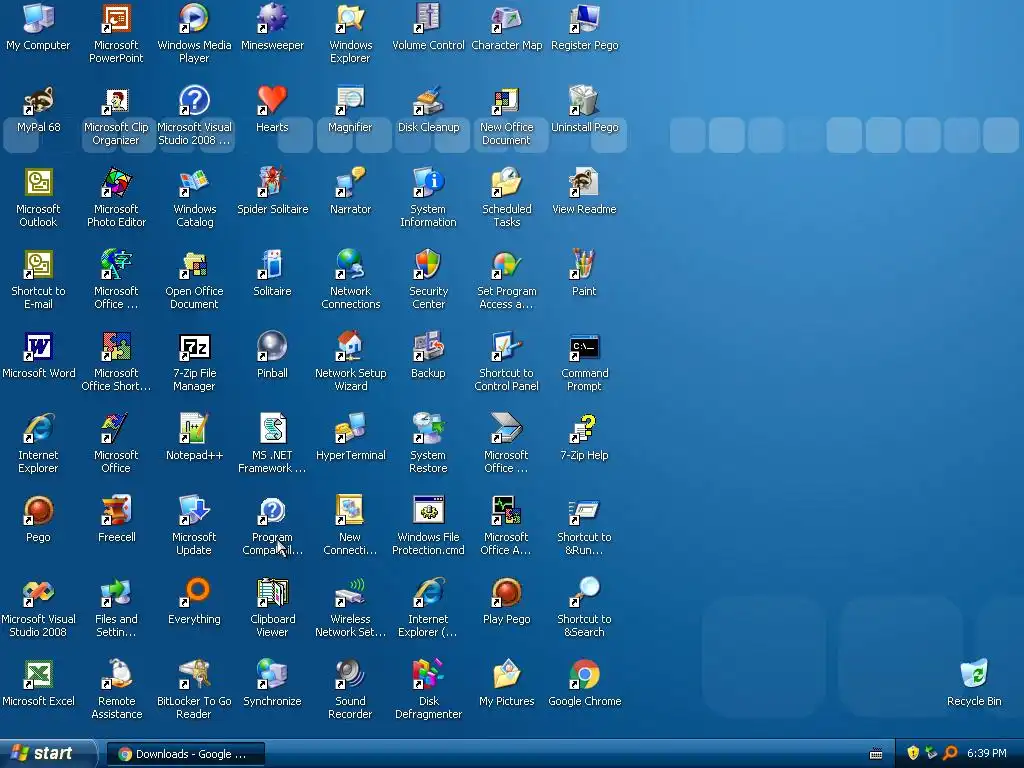The height and width of the screenshot is (768, 1024).
Task: Click the Windows File Protection.cmd icon
Action: tap(428, 510)
